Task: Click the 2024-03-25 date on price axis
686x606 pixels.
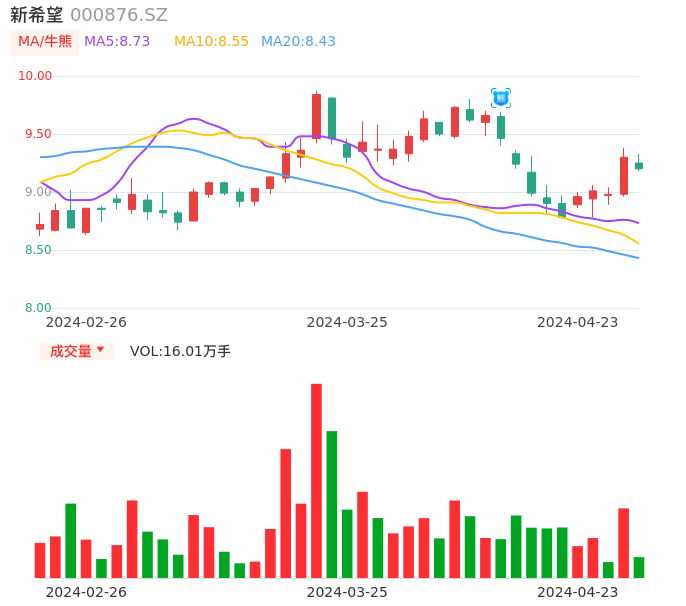Action: (347, 322)
